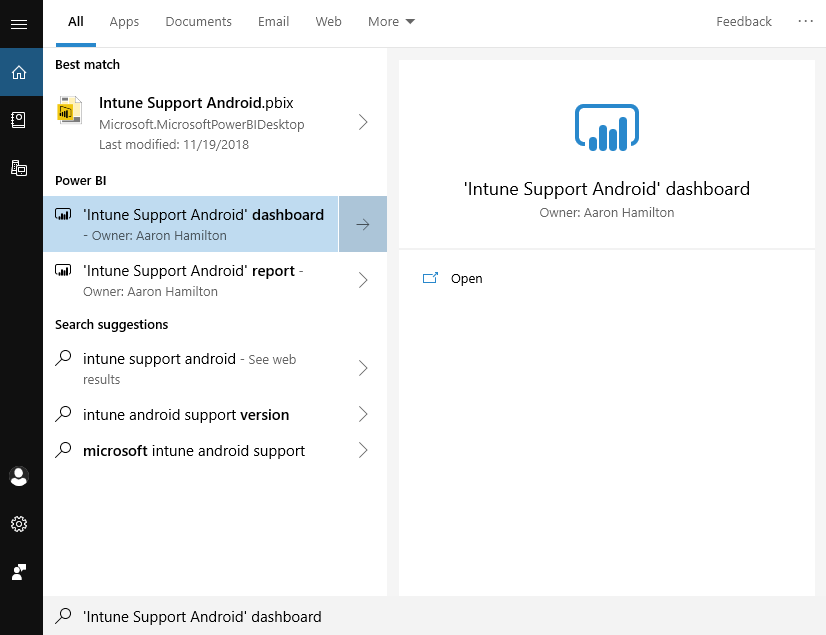The width and height of the screenshot is (826, 635).
Task: Select the All tab
Action: tap(76, 22)
